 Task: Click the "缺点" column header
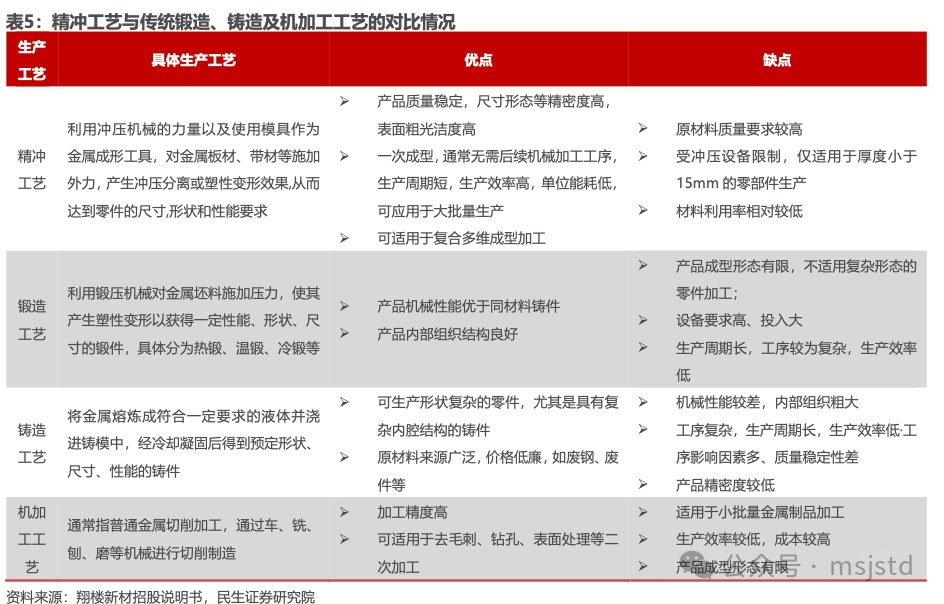click(777, 60)
